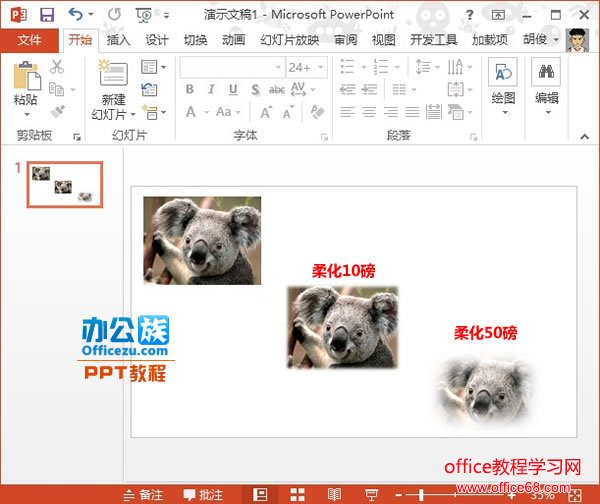The height and width of the screenshot is (504, 600).
Task: Cut the selection with scissors icon
Action: point(57,67)
